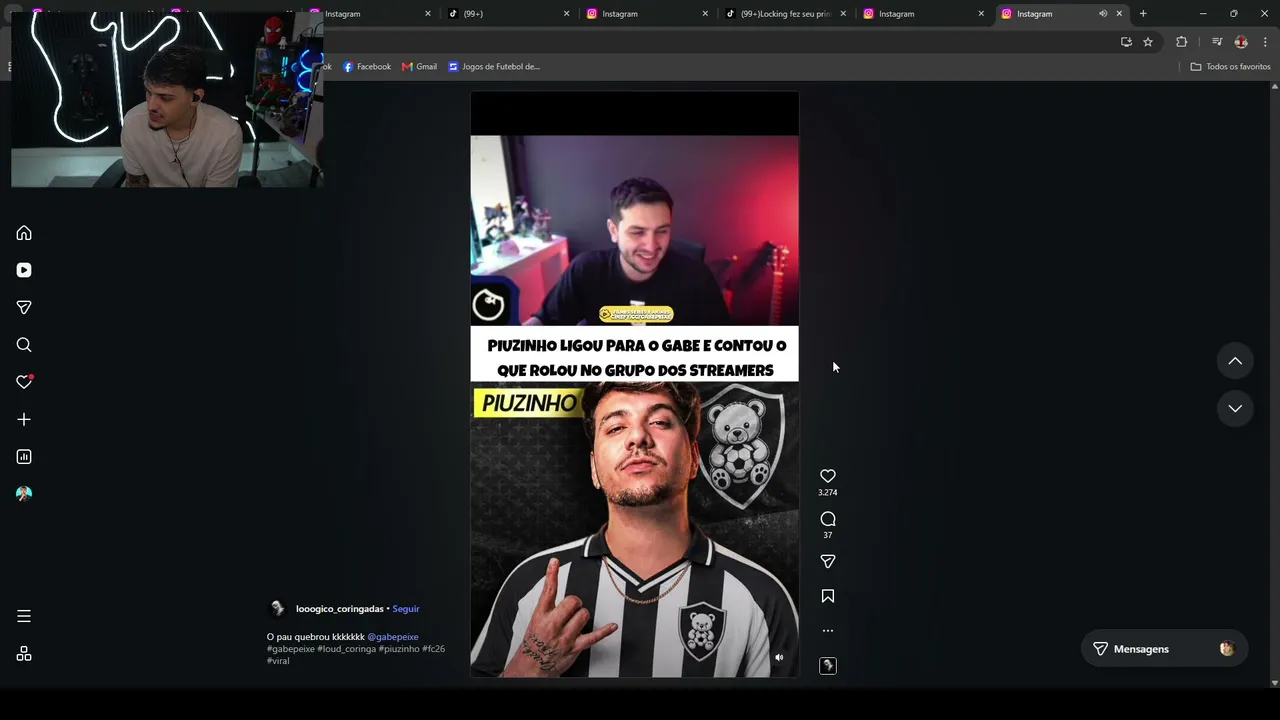
Task: Mute the reel using the speaker icon
Action: 779,657
